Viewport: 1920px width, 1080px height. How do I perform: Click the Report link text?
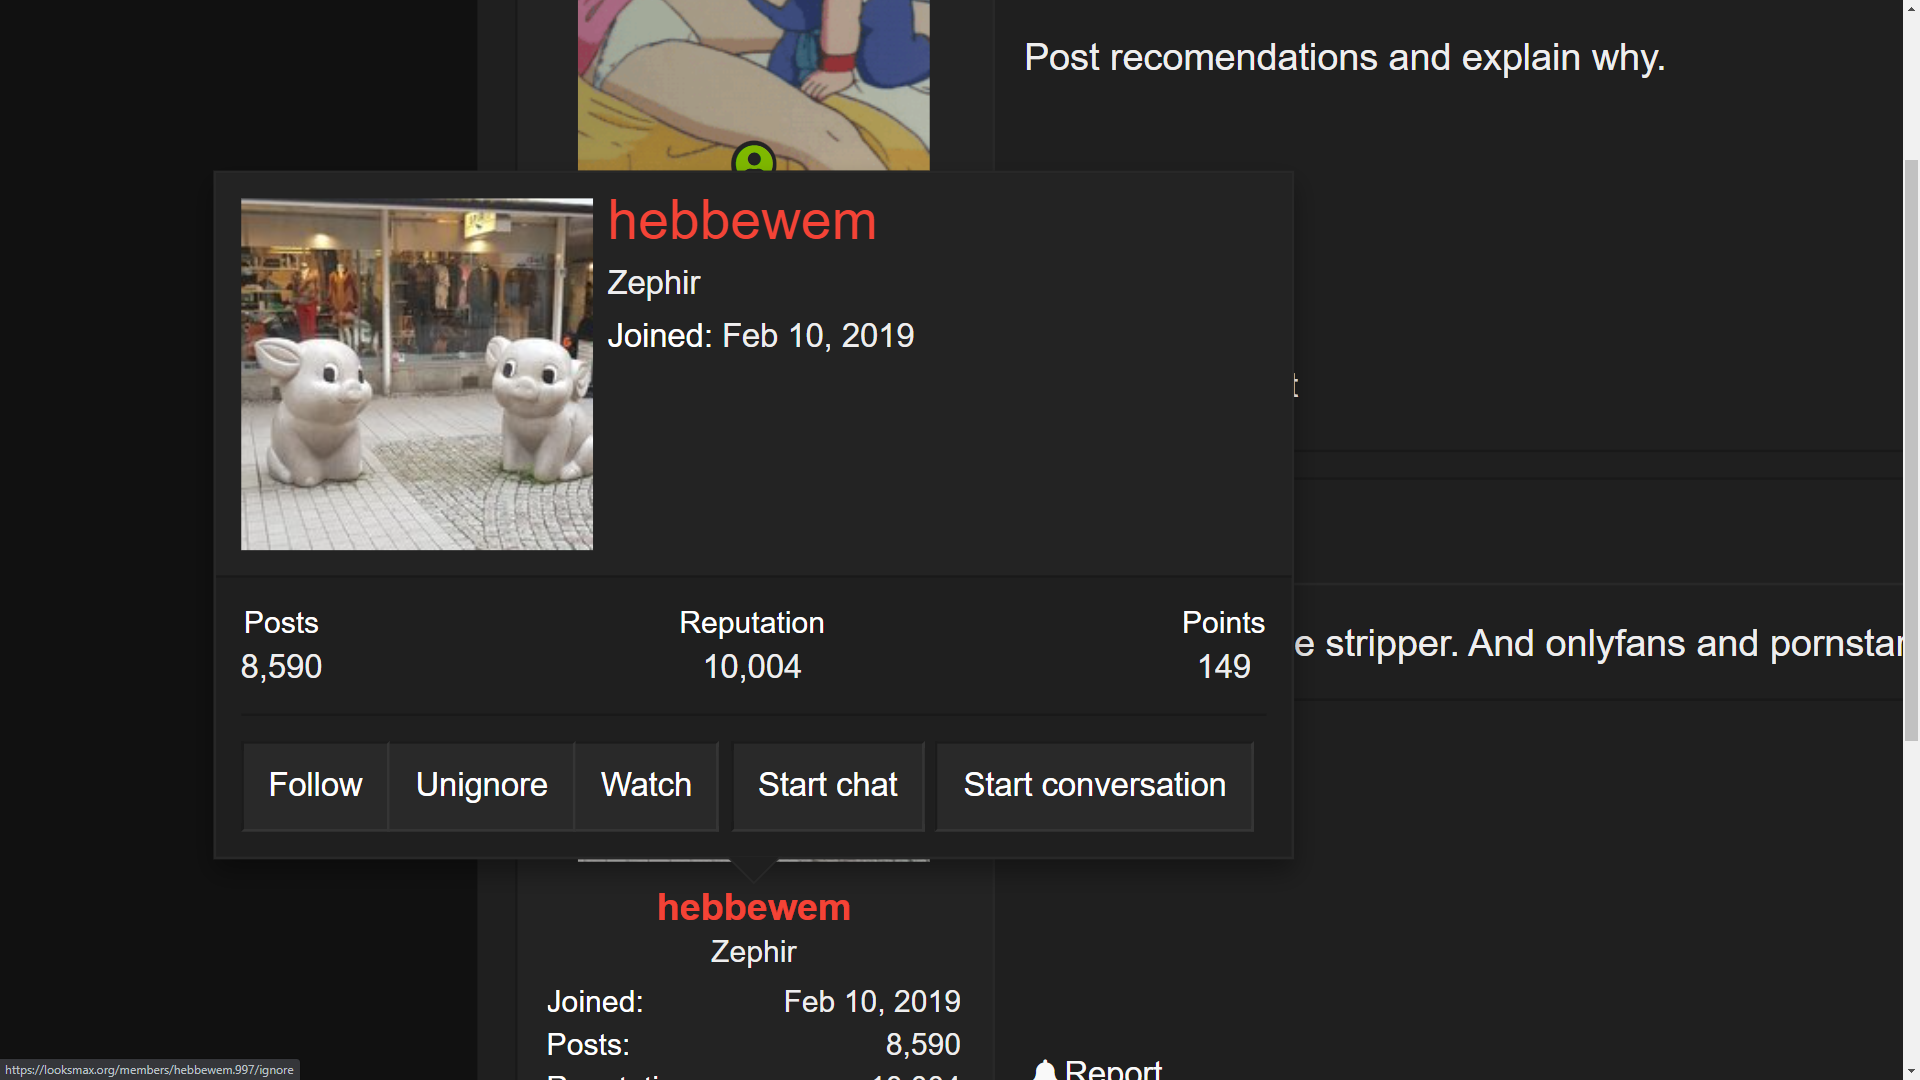pyautogui.click(x=1113, y=1069)
